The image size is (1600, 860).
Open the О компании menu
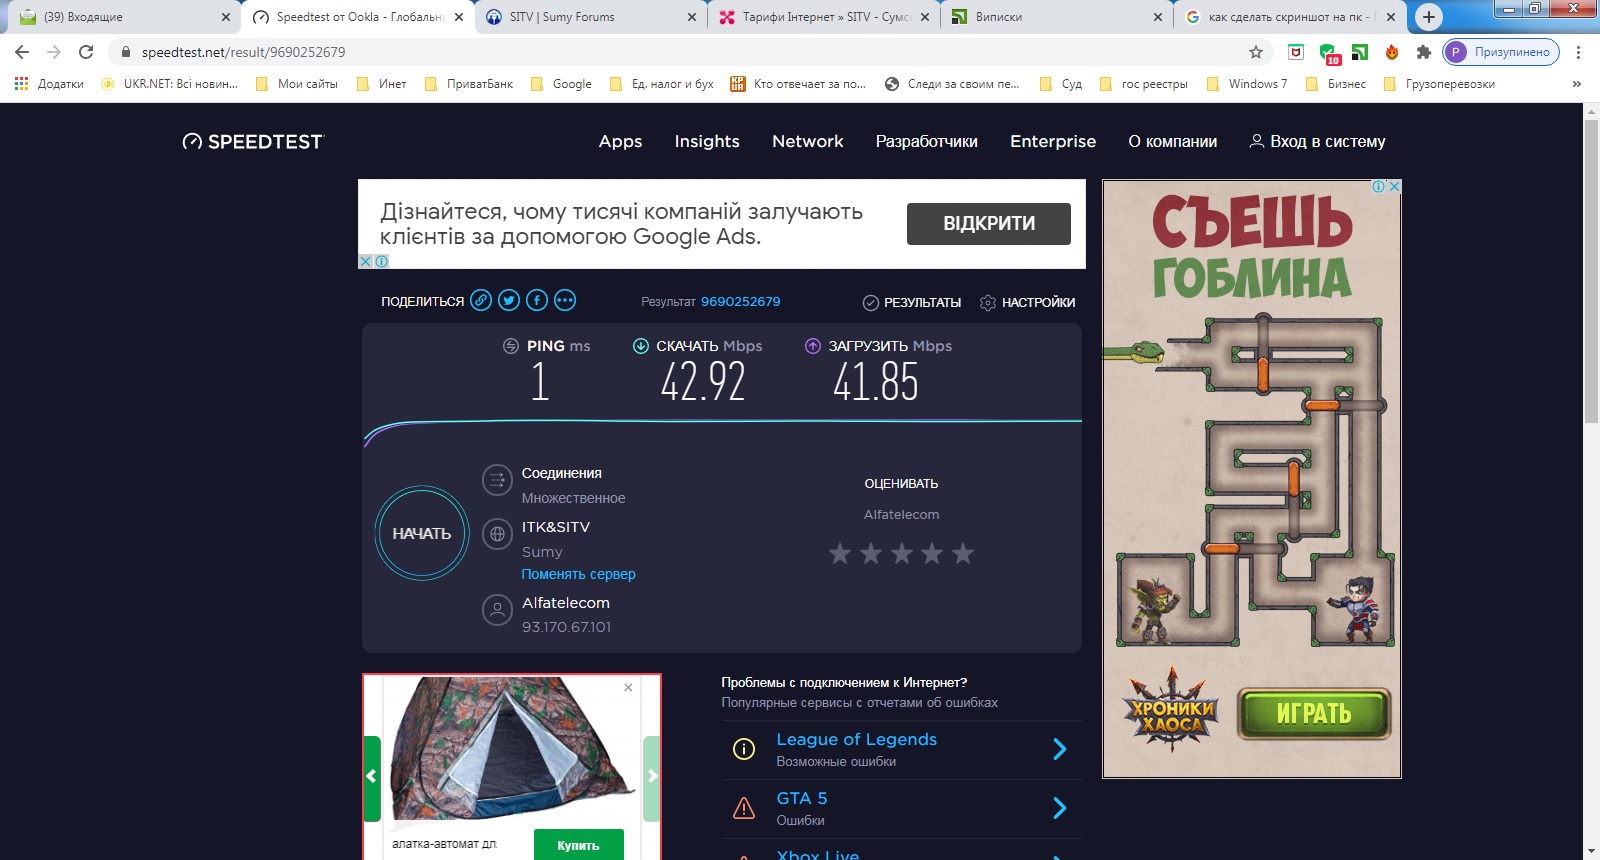[1173, 142]
